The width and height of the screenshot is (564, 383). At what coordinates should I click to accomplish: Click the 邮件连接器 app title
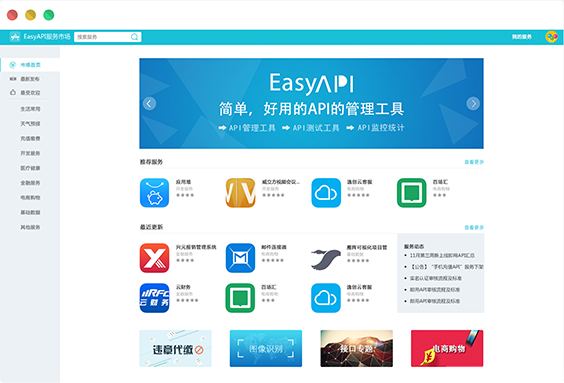click(x=274, y=247)
